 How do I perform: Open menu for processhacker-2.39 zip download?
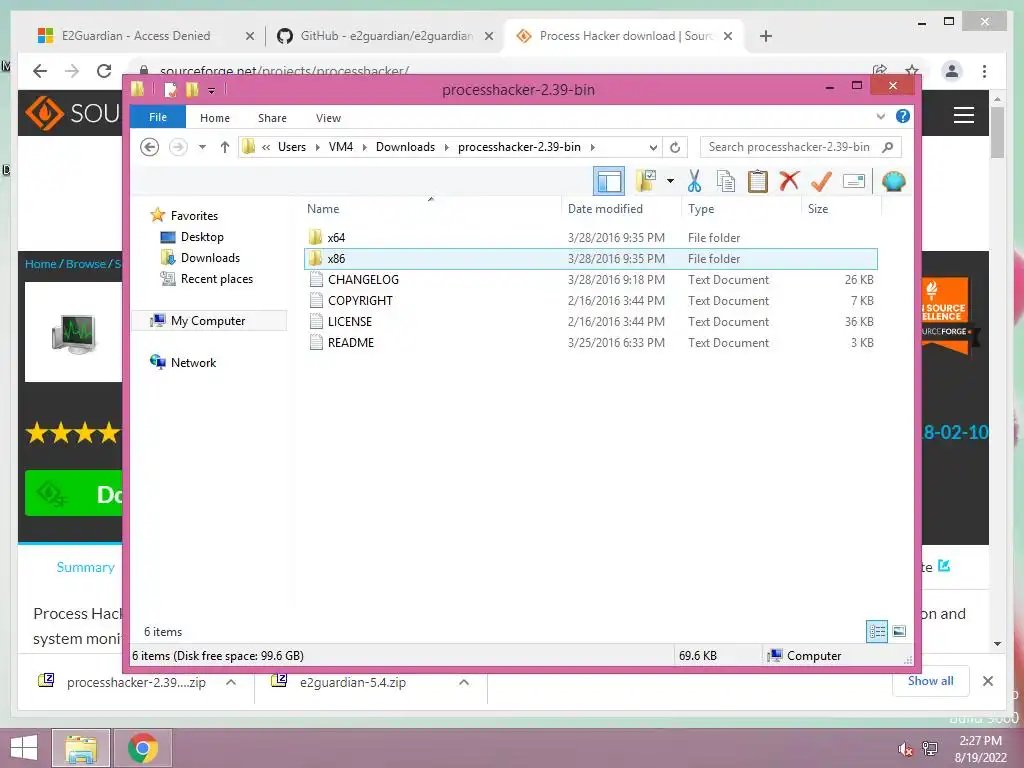[x=231, y=682]
